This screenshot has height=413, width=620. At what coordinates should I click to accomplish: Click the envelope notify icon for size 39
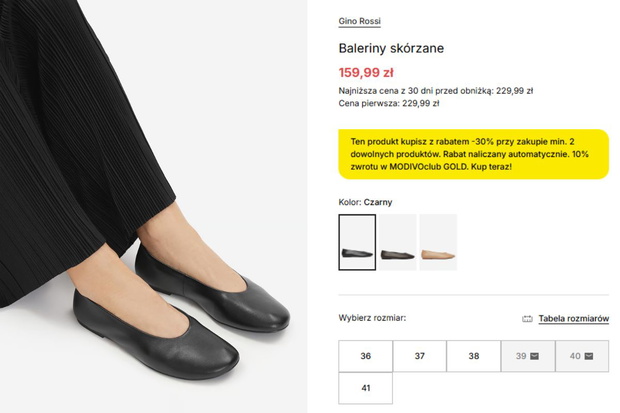point(534,356)
